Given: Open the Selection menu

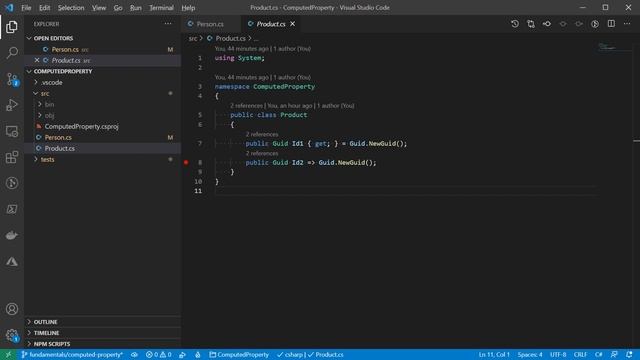Looking at the screenshot, I should coord(71,7).
